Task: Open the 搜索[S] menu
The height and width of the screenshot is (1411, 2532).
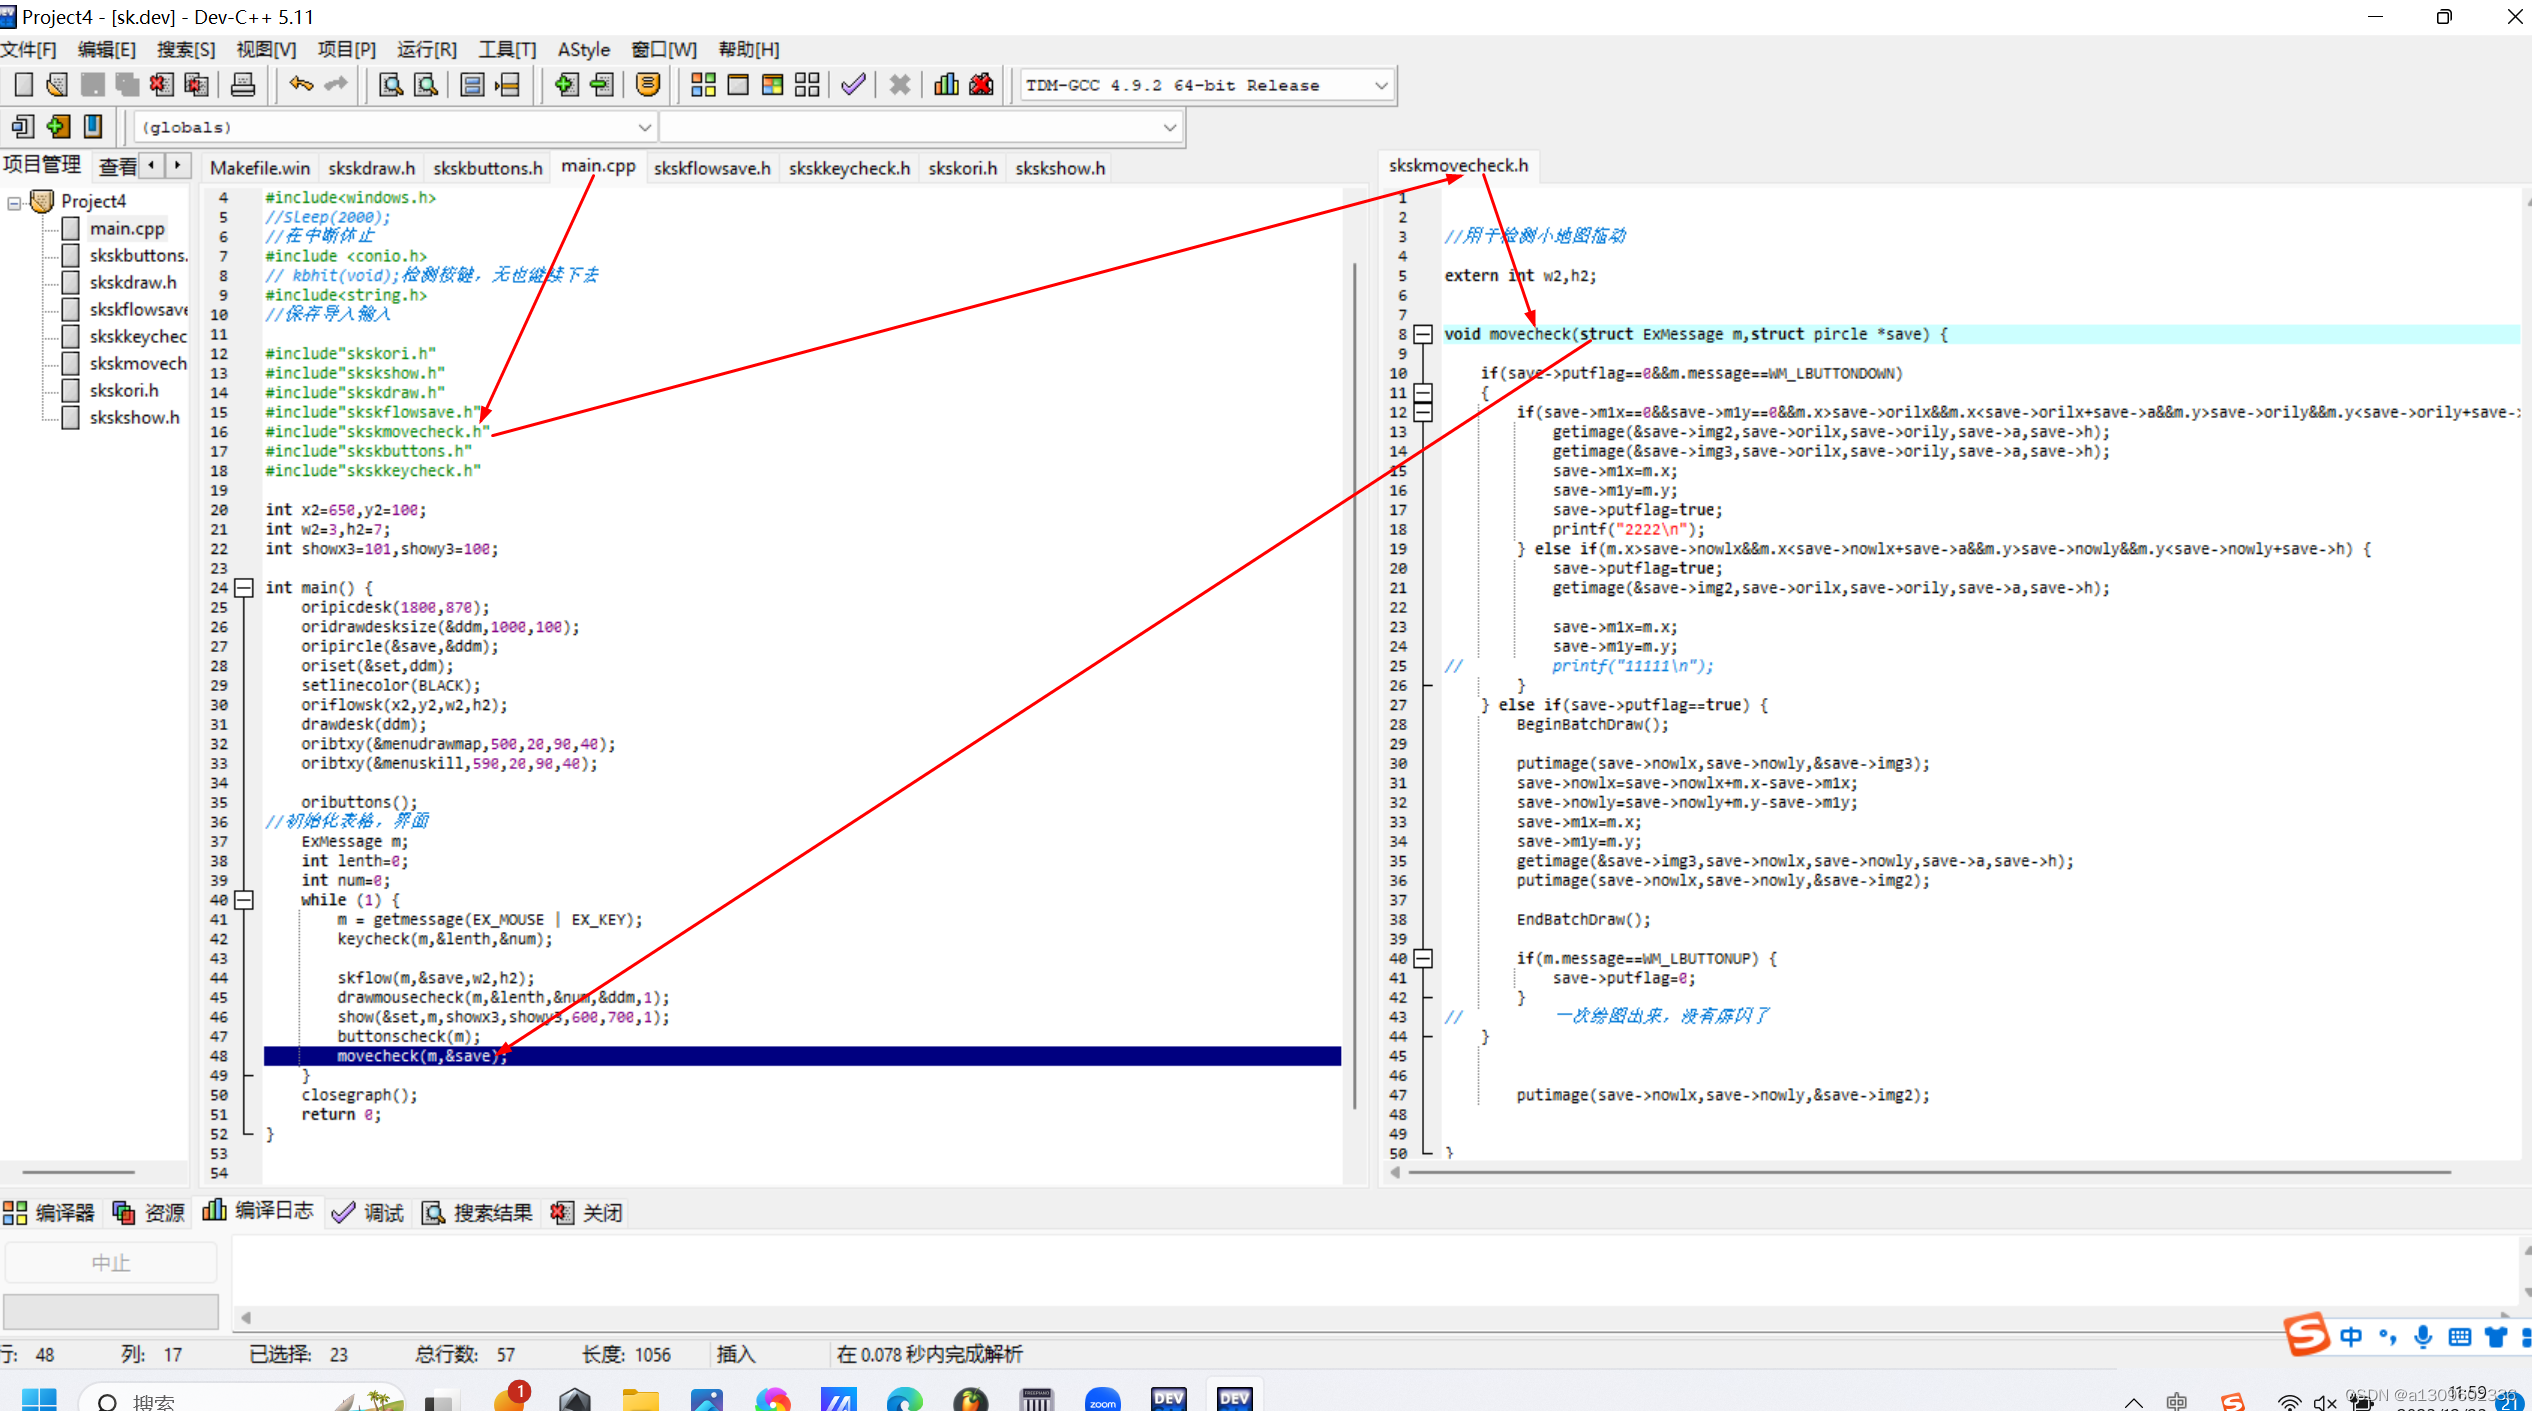Action: pyautogui.click(x=185, y=49)
